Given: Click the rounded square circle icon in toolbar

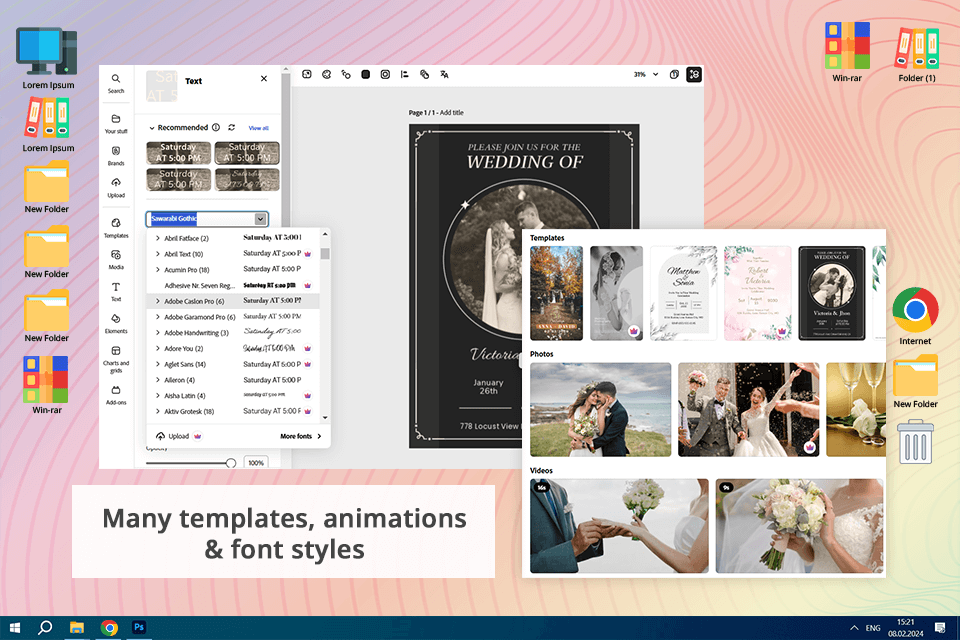Looking at the screenshot, I should click(385, 74).
